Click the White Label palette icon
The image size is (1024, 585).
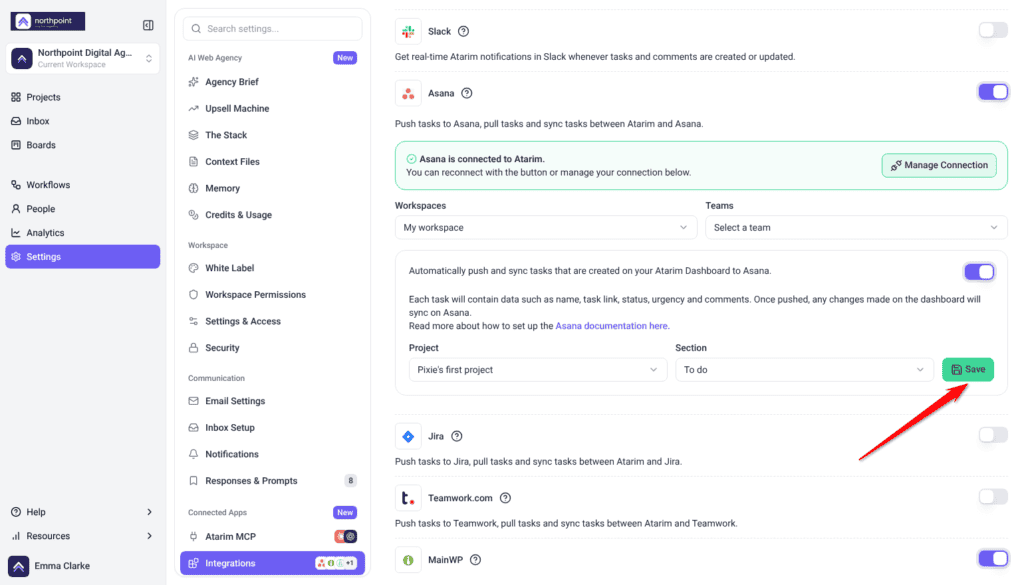click(193, 268)
